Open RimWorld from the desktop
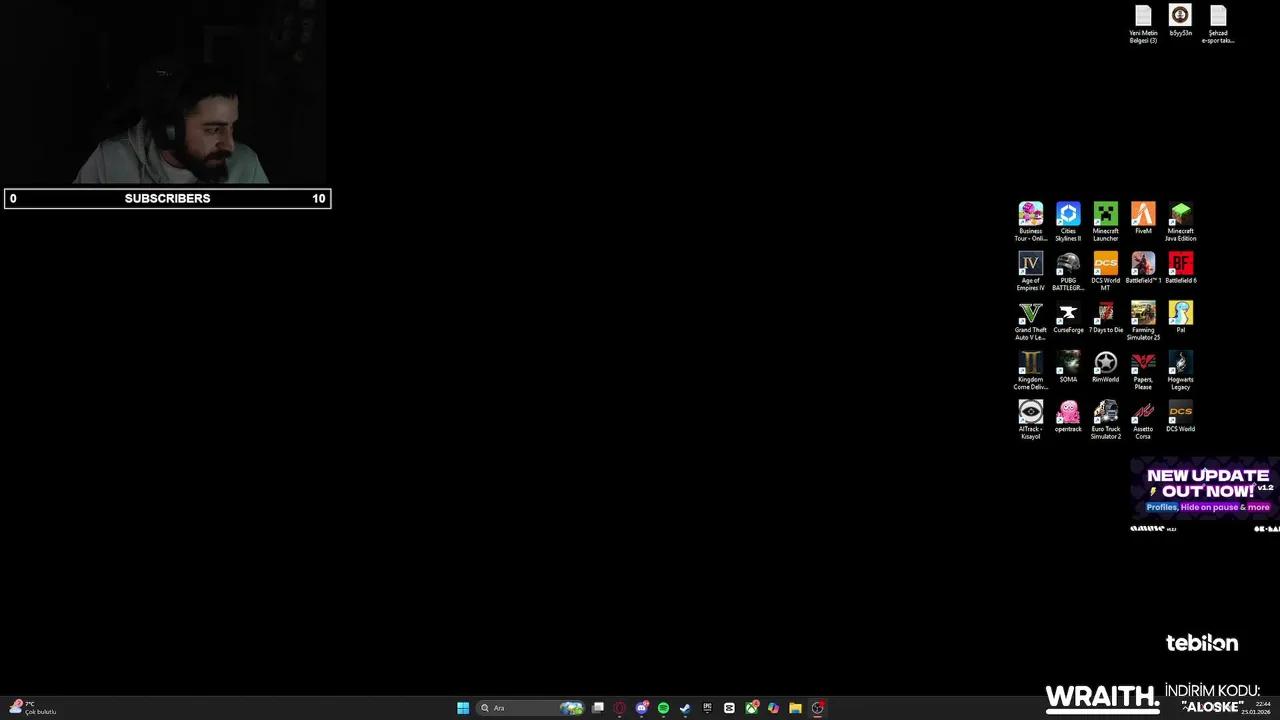This screenshot has height=720, width=1280. (1105, 363)
